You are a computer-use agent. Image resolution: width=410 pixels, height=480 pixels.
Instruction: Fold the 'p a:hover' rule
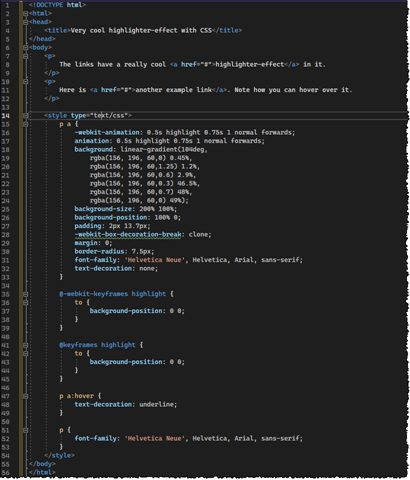point(25,396)
